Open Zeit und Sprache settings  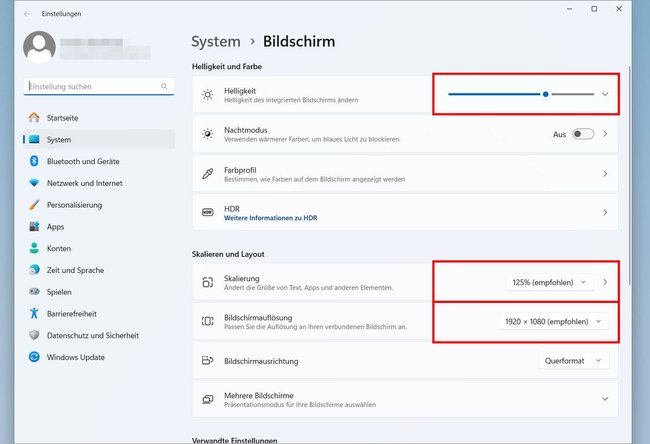point(99,270)
